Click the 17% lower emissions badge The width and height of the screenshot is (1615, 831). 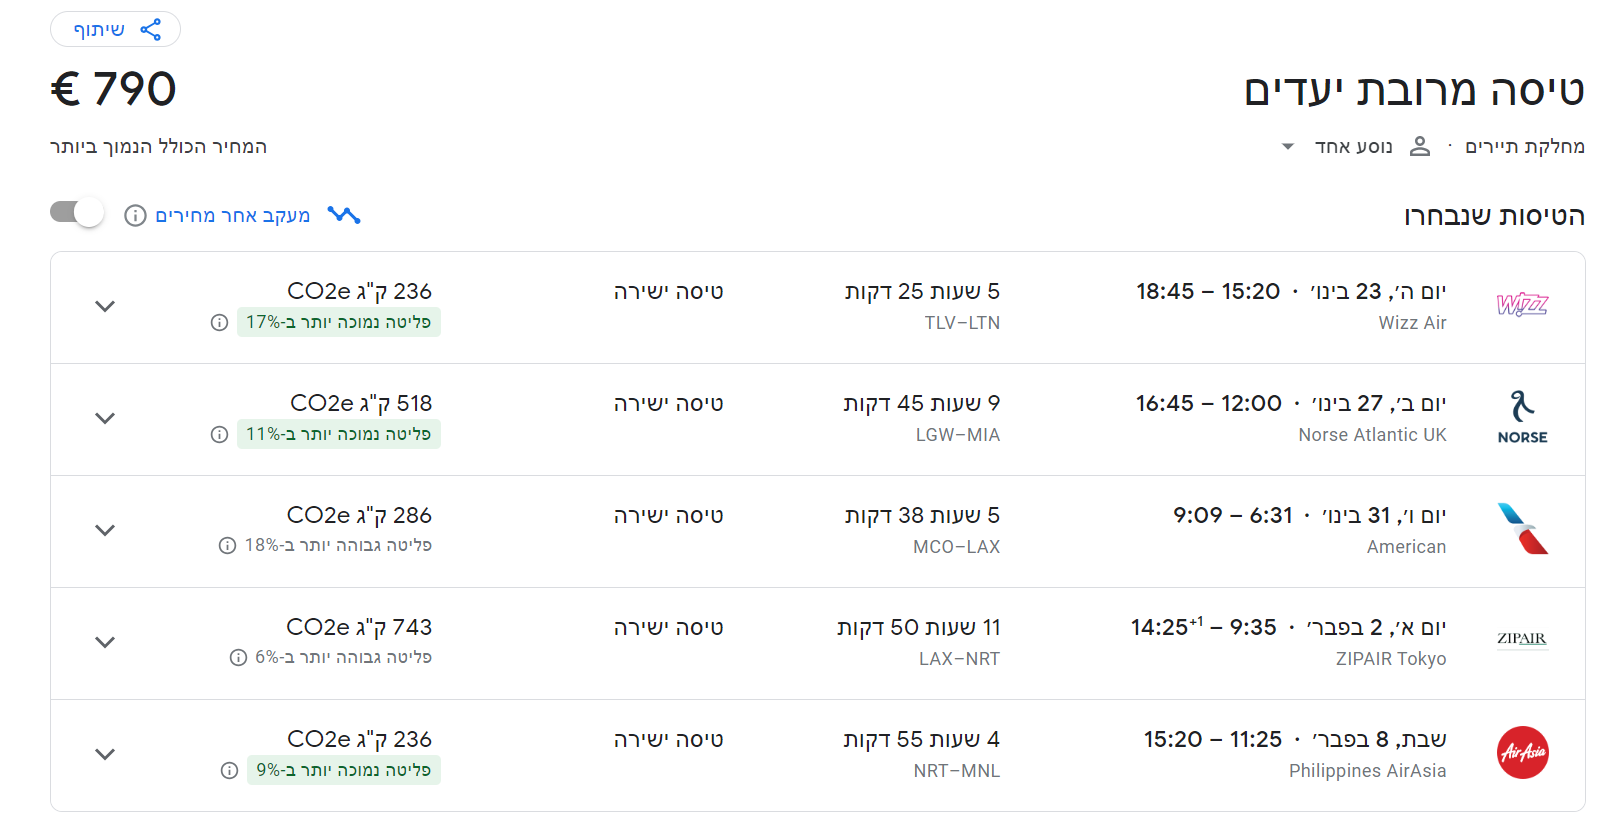coord(339,322)
